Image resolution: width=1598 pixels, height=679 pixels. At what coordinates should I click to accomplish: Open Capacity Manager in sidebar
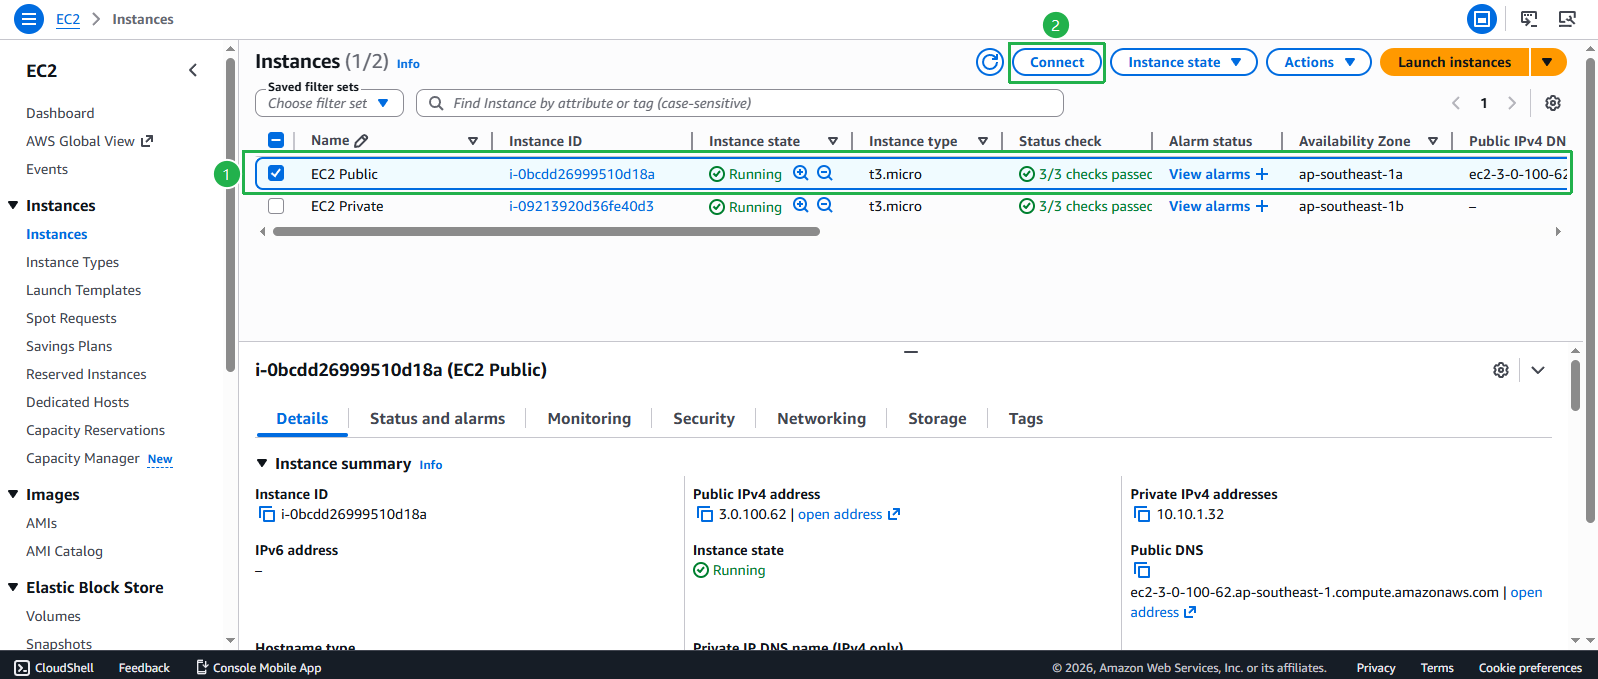point(83,458)
